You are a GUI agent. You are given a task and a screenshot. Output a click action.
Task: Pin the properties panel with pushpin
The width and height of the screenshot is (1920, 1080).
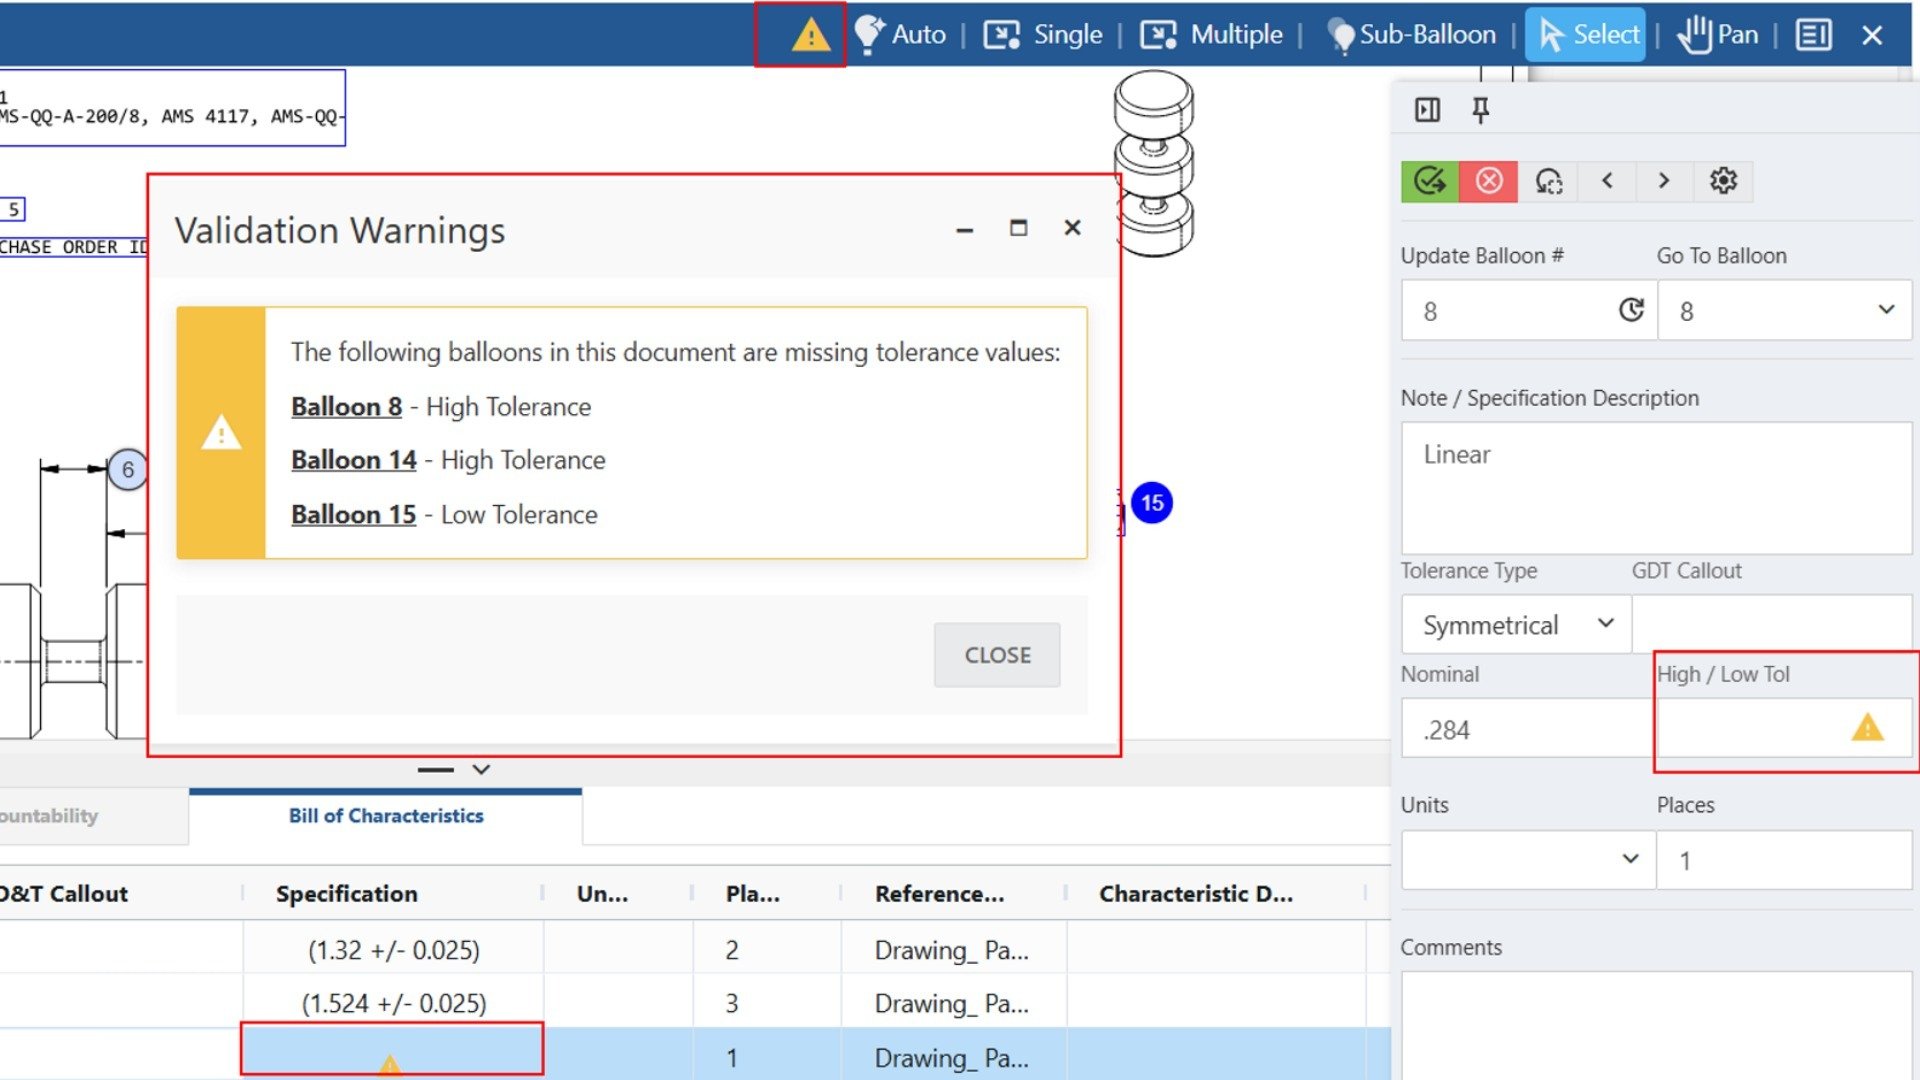(1481, 110)
